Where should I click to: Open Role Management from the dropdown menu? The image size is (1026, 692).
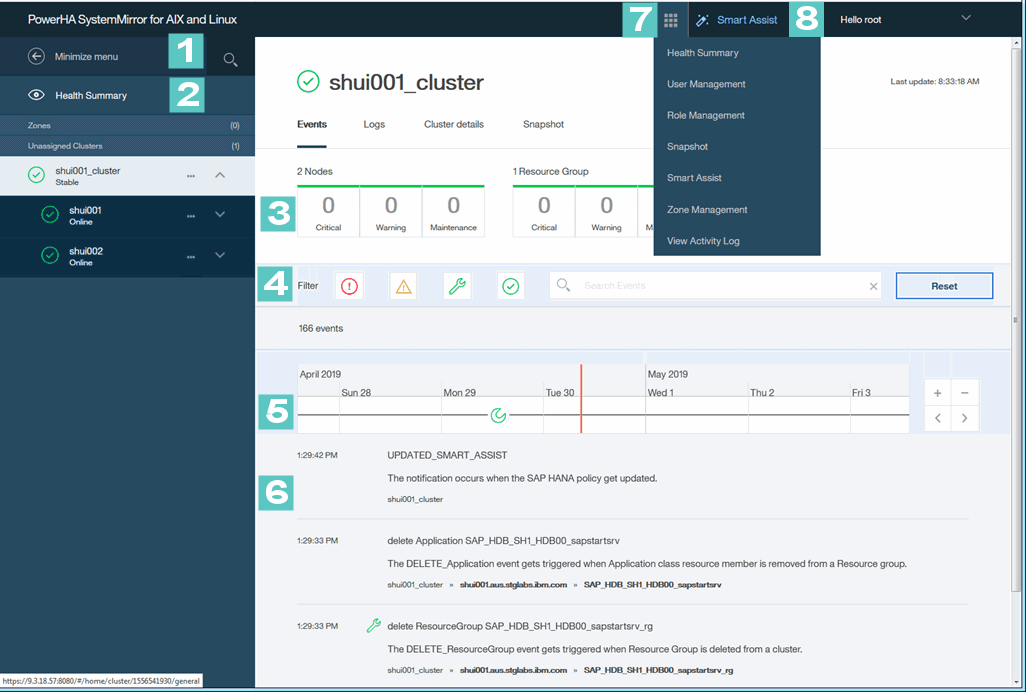[x=705, y=115]
